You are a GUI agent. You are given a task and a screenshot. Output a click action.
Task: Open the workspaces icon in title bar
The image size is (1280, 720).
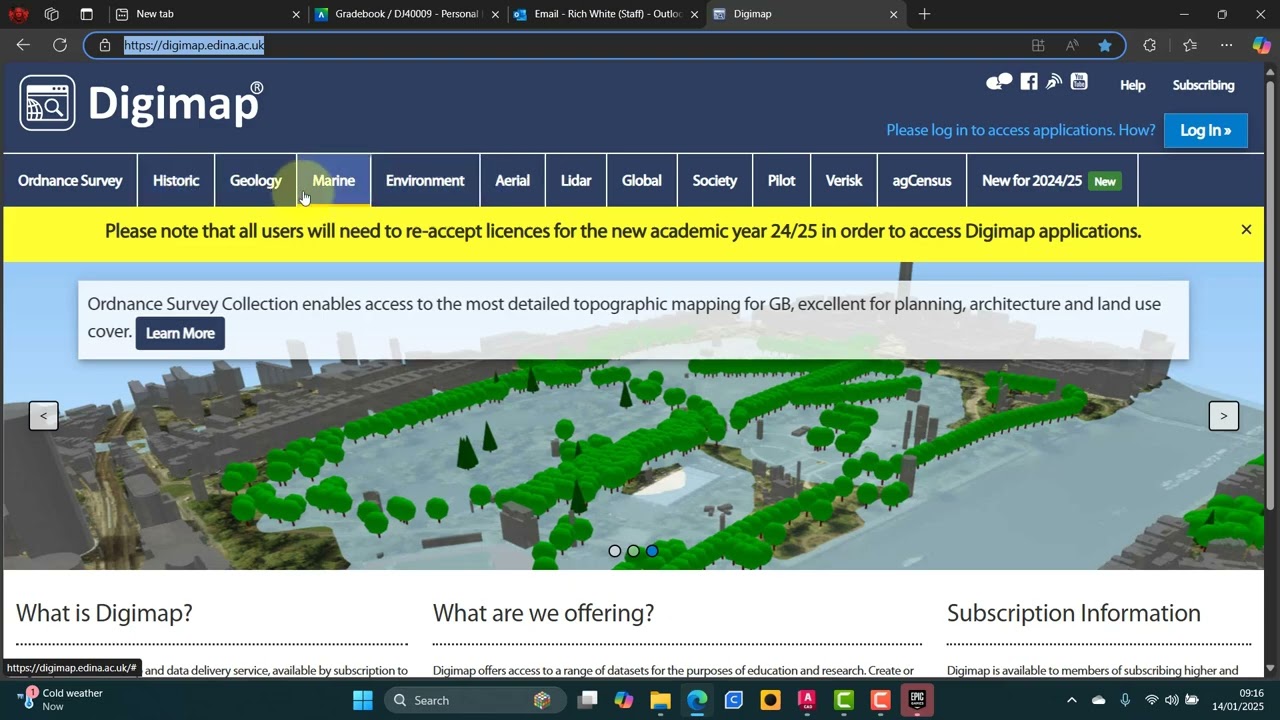(x=52, y=14)
